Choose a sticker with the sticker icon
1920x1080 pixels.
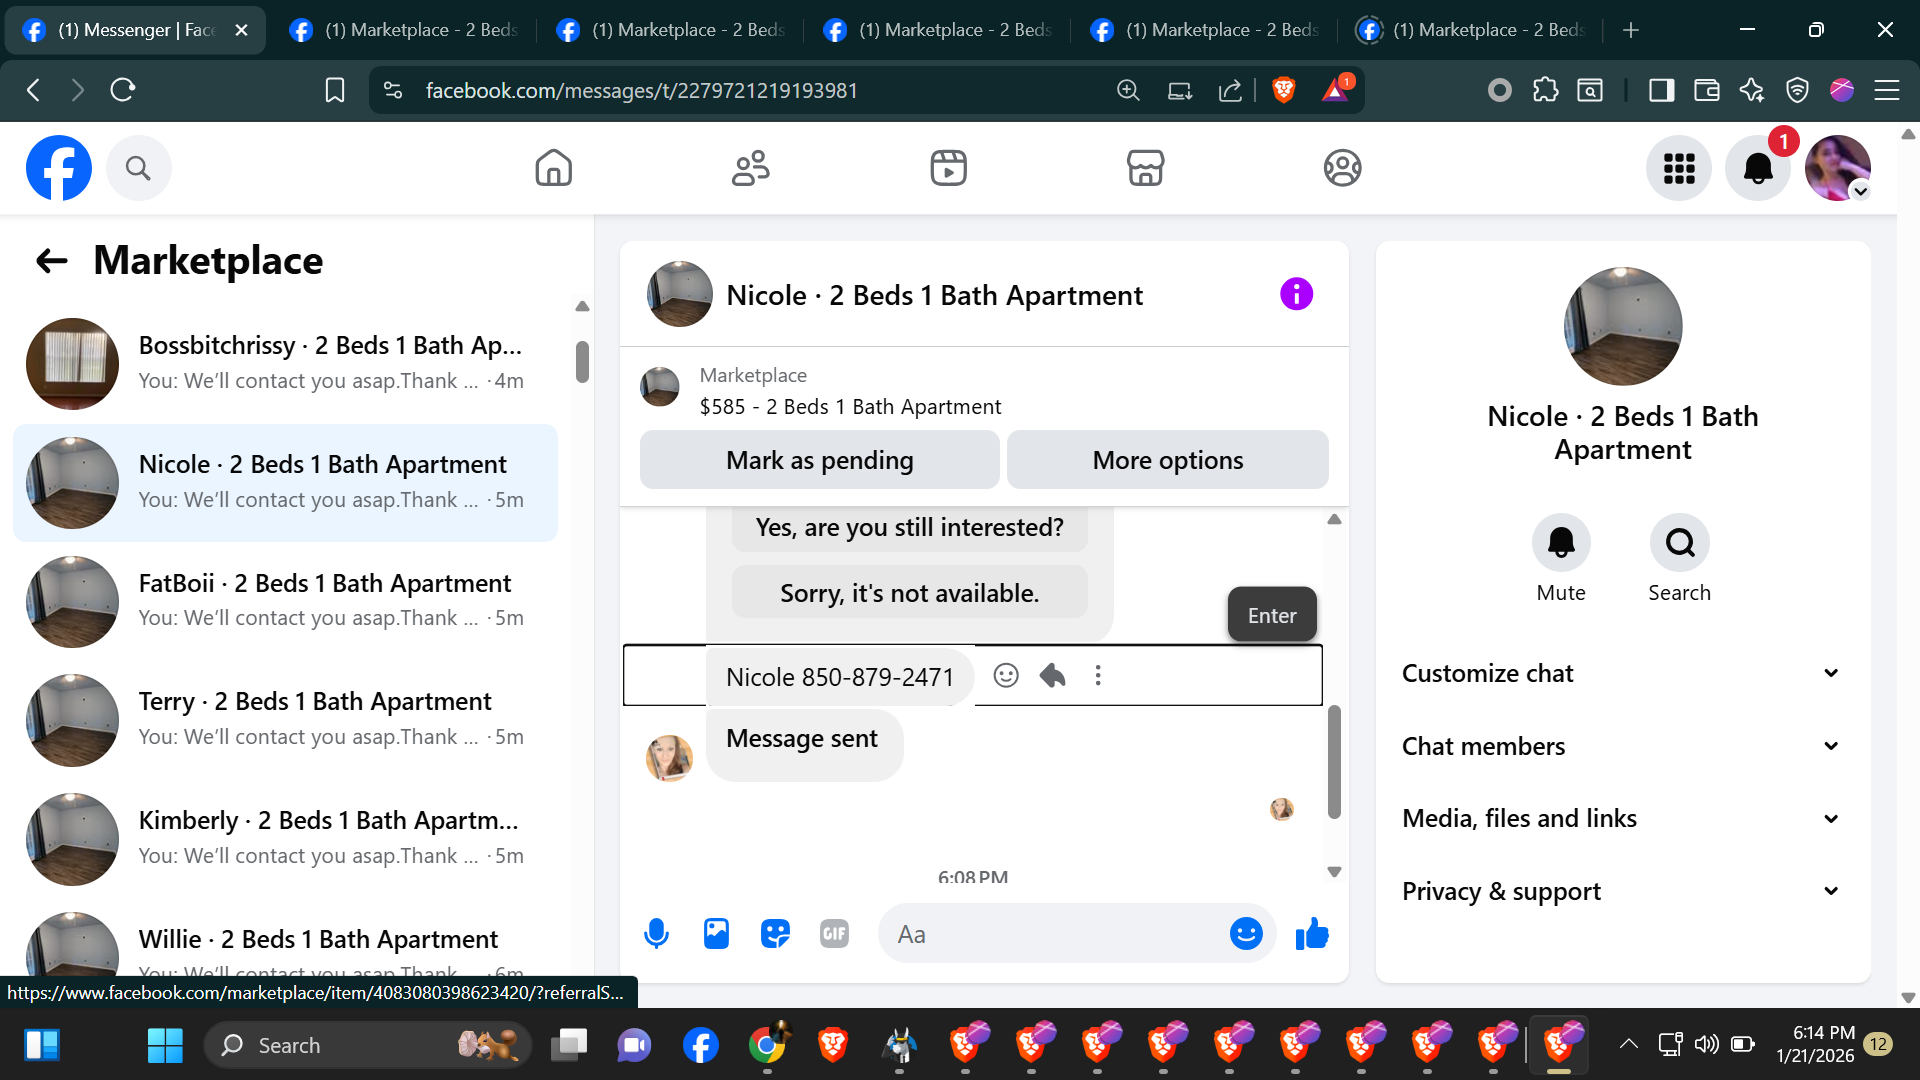point(775,934)
